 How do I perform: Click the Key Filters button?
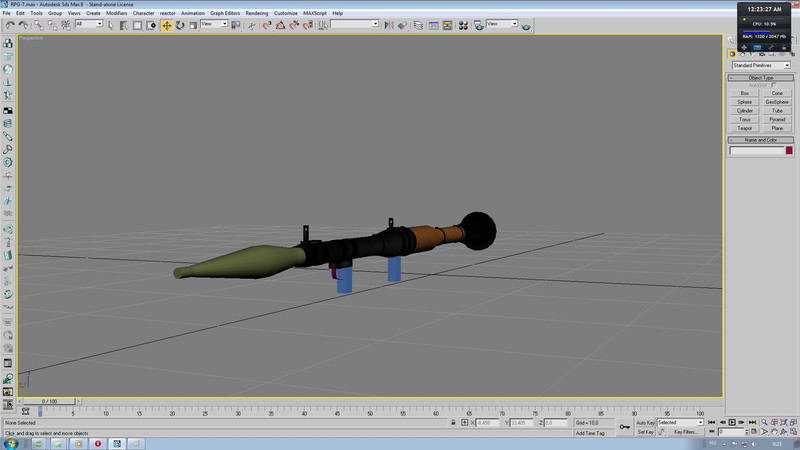point(685,432)
